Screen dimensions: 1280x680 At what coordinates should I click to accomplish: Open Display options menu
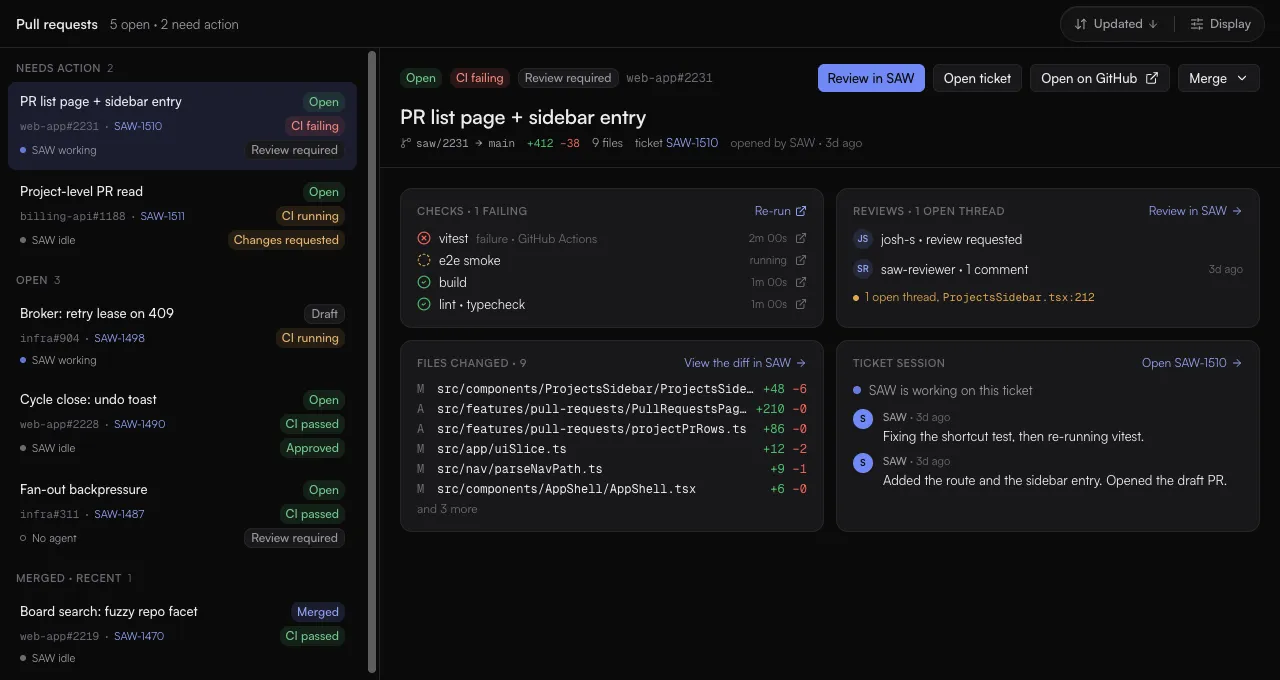click(x=1220, y=24)
